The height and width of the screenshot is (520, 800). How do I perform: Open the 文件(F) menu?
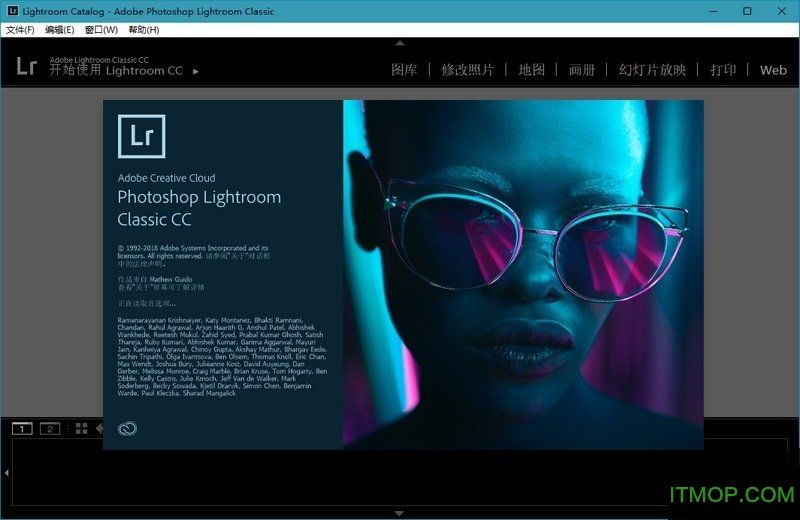click(20, 30)
